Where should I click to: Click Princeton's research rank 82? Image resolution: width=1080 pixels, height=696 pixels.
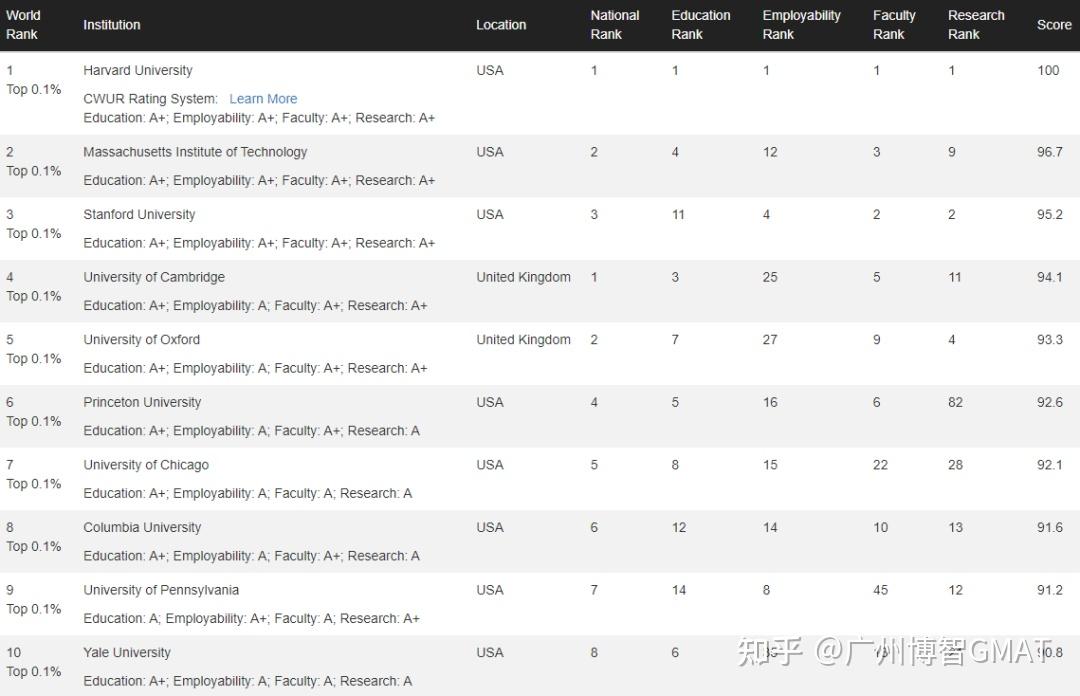(955, 402)
